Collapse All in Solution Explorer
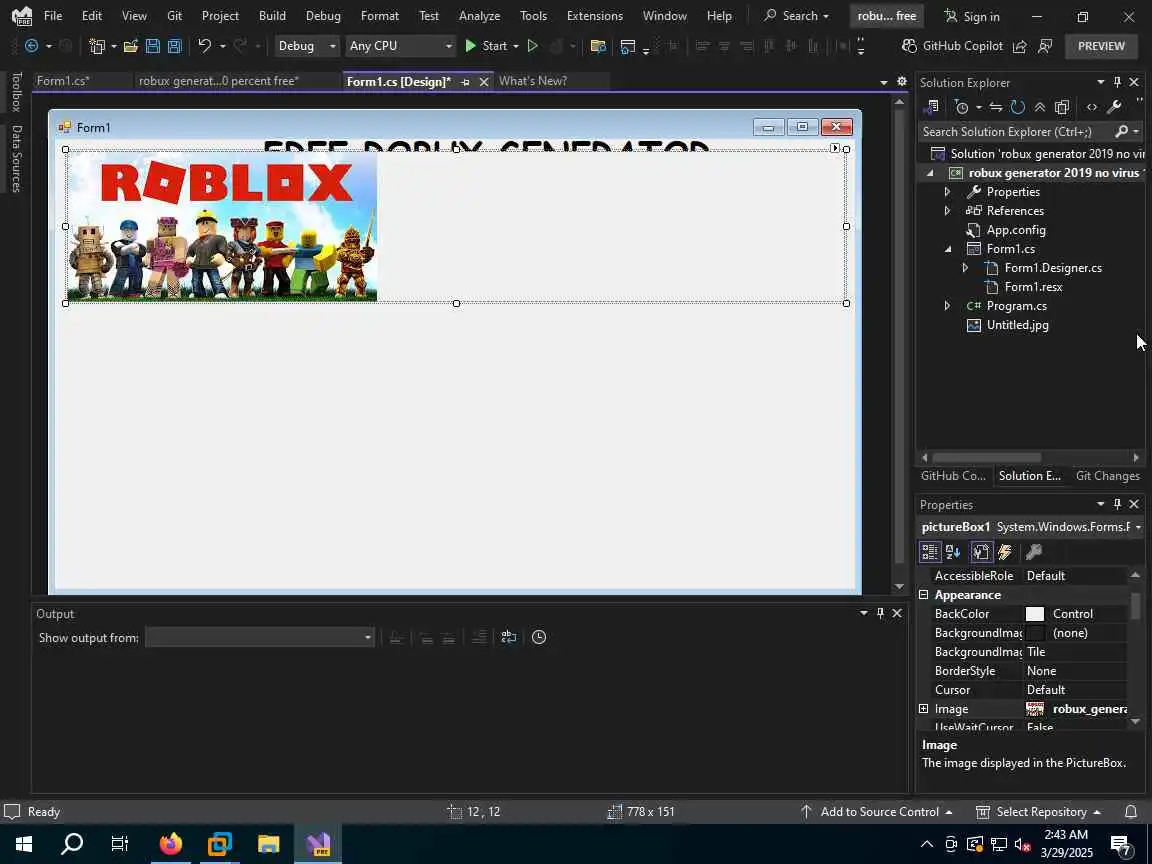 pyautogui.click(x=1040, y=107)
